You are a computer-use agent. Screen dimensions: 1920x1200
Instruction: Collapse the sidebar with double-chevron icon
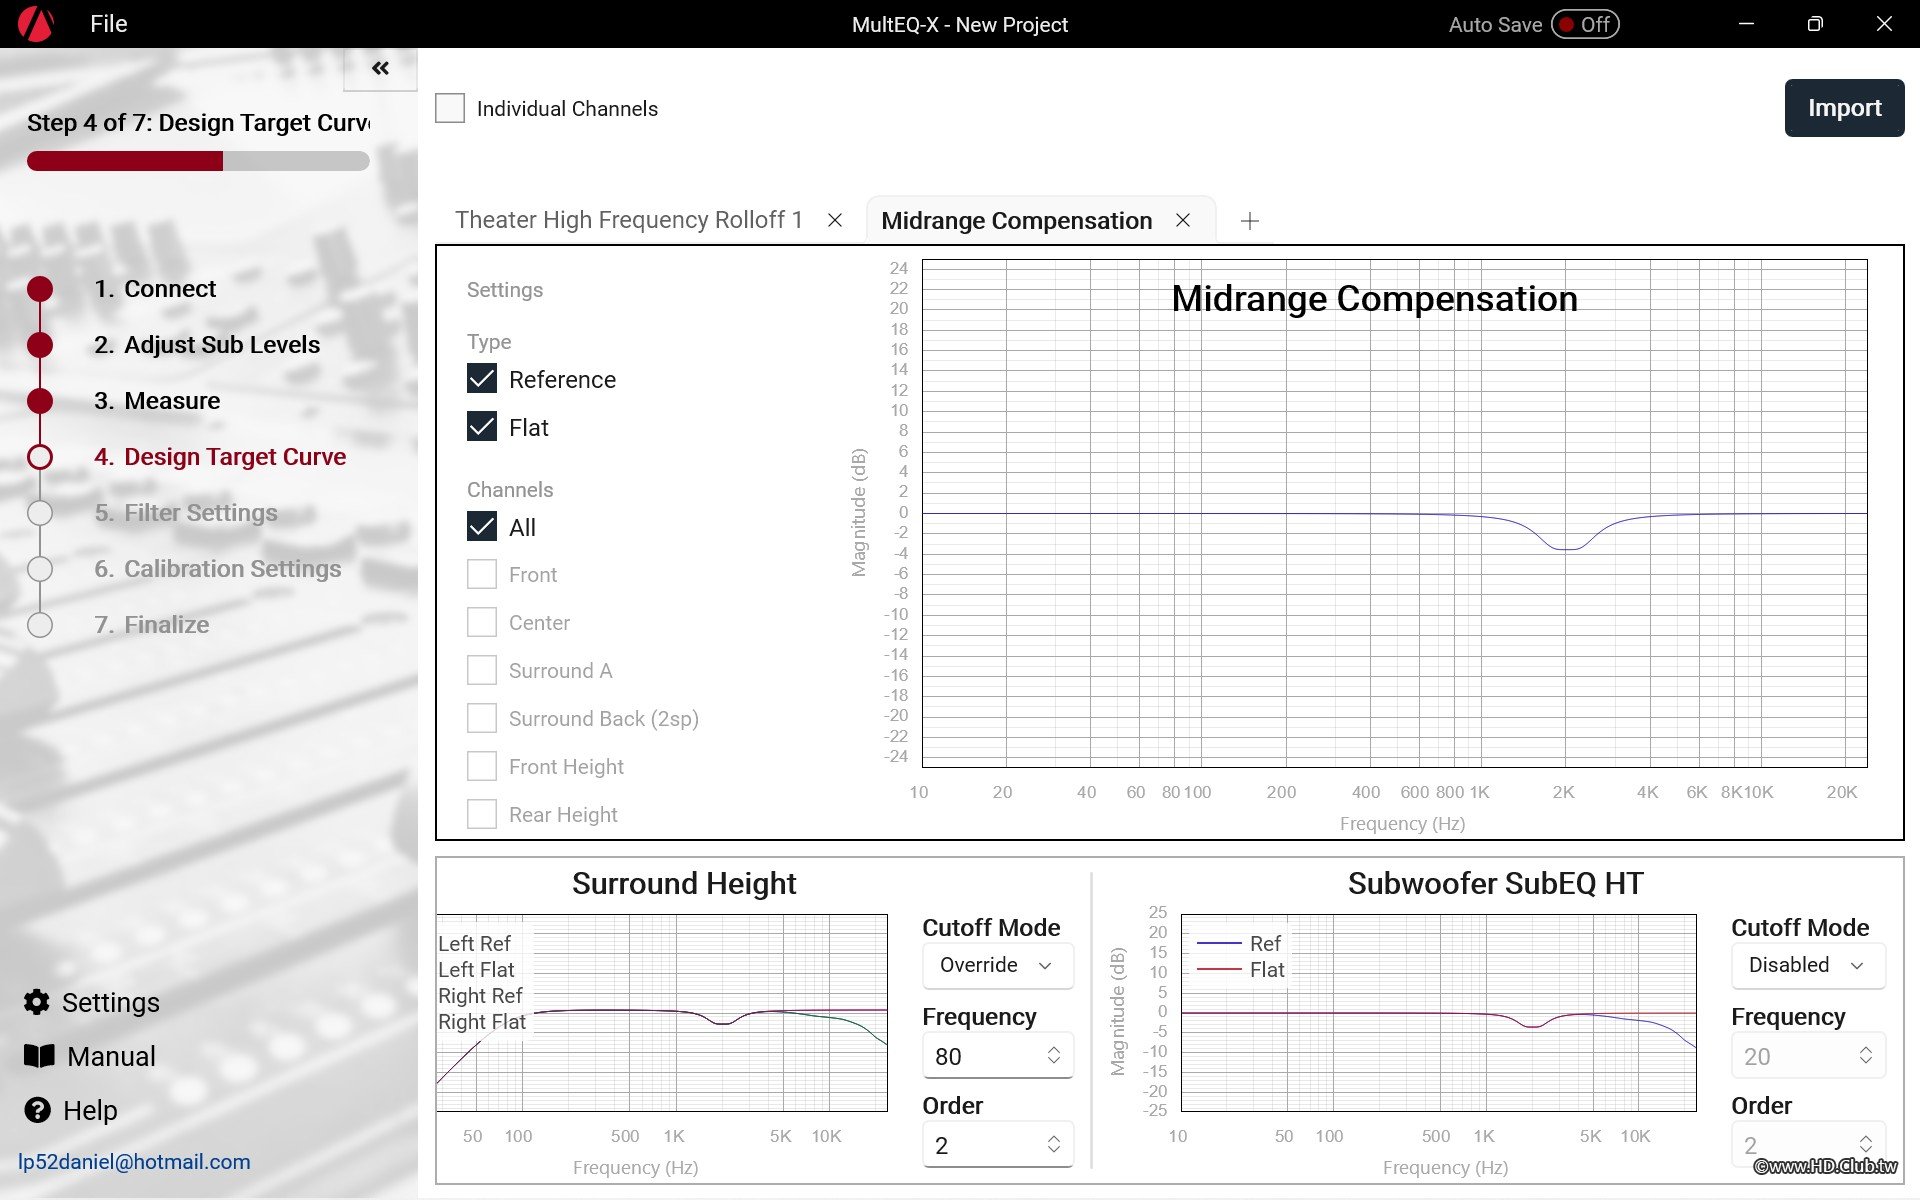pos(380,68)
